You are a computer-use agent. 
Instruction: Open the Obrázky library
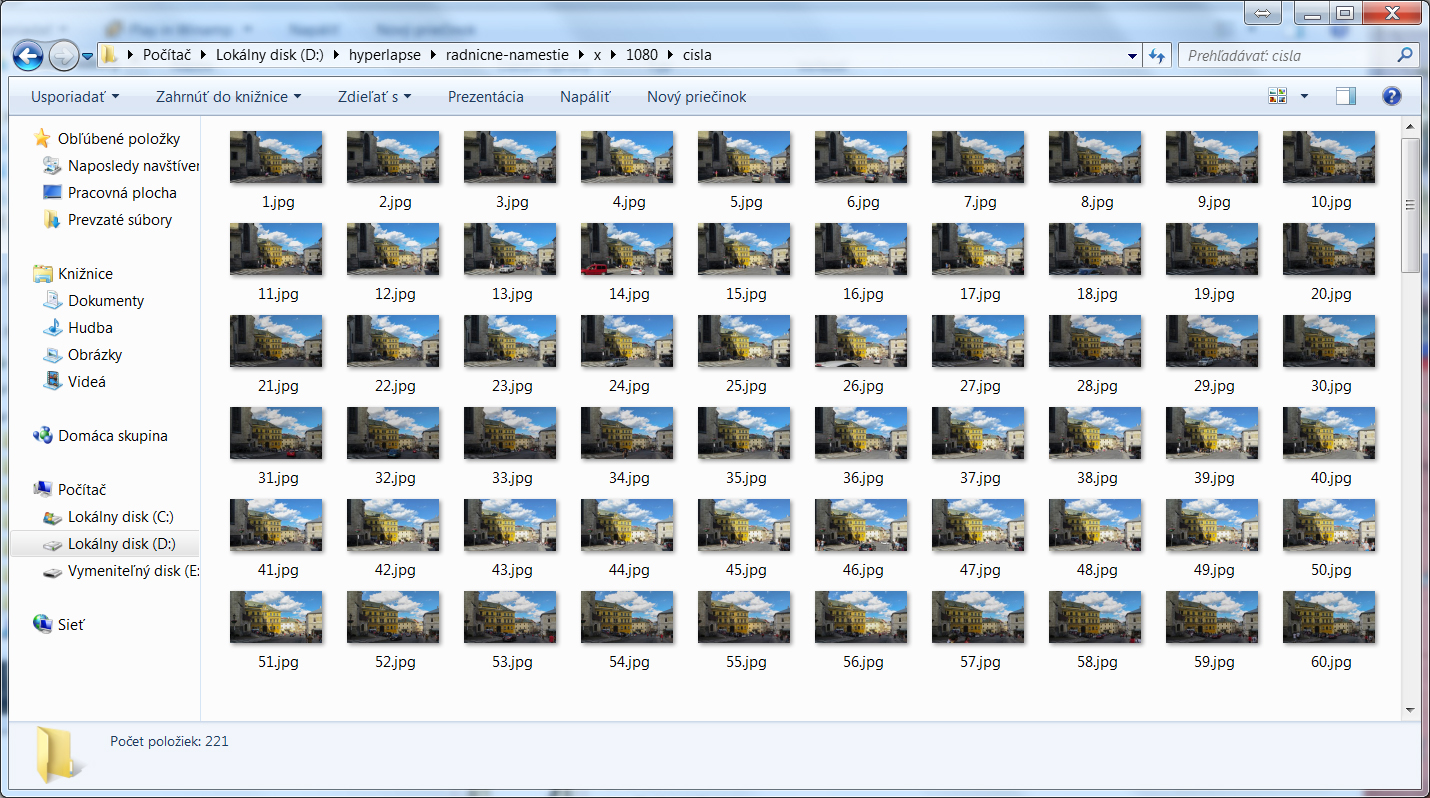point(83,355)
